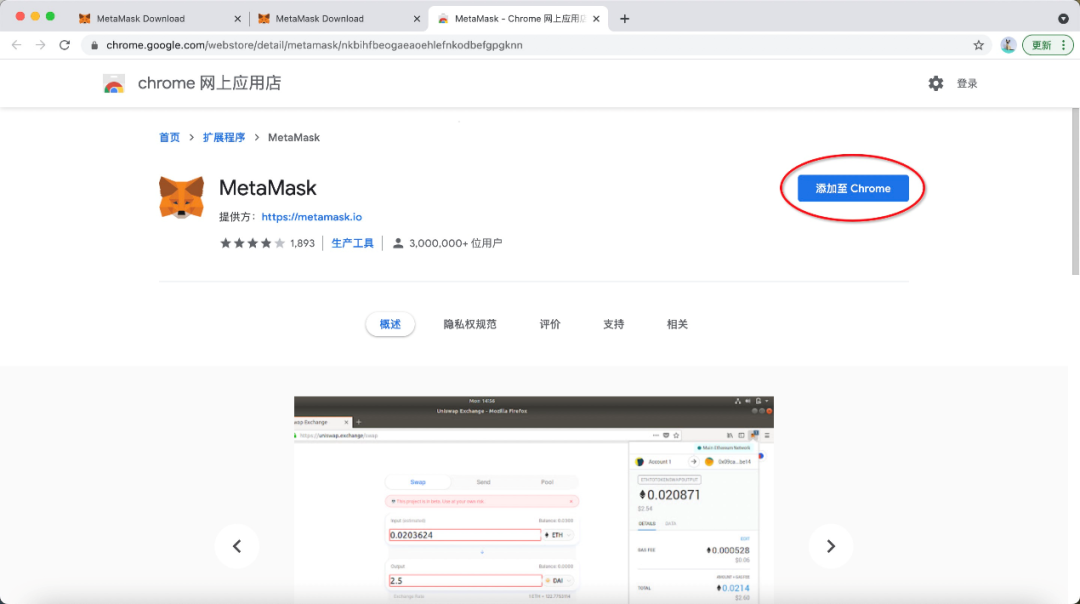Click the macOS red close window button
Image resolution: width=1080 pixels, height=604 pixels.
[20, 17]
